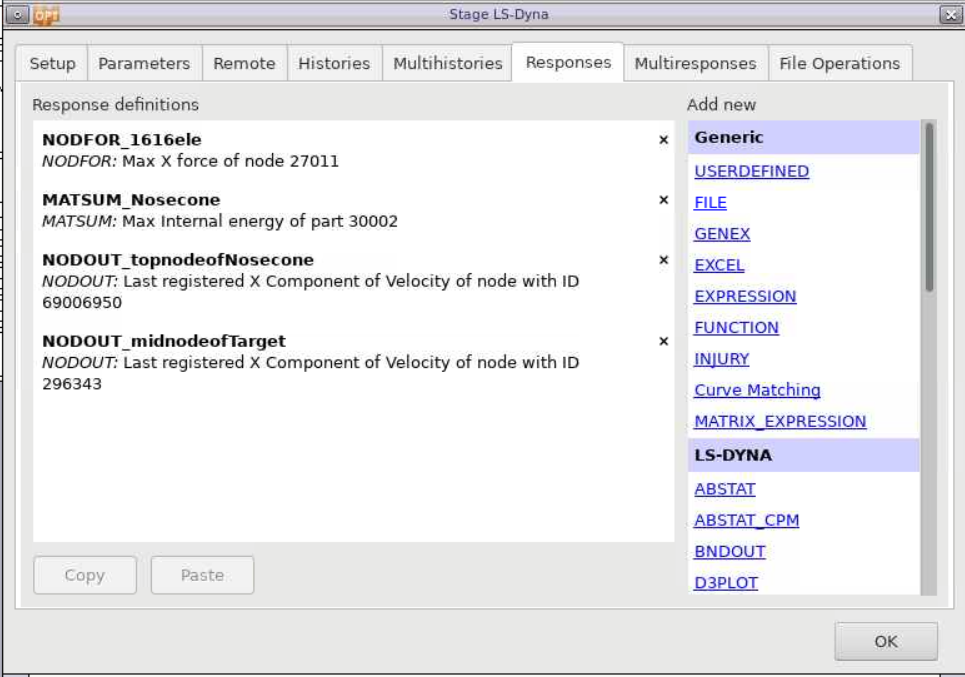Open the Multihistories tab
The width and height of the screenshot is (965, 677).
(447, 63)
